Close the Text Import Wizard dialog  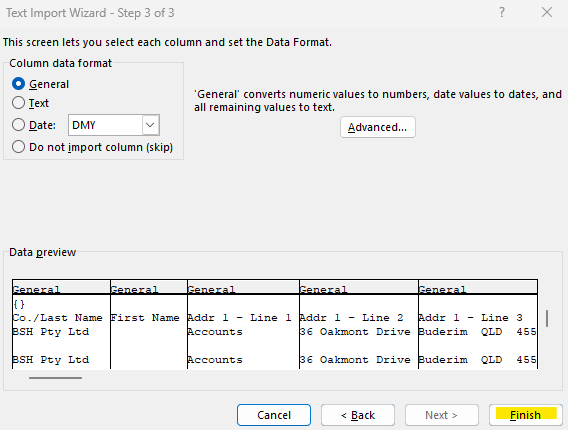547,13
